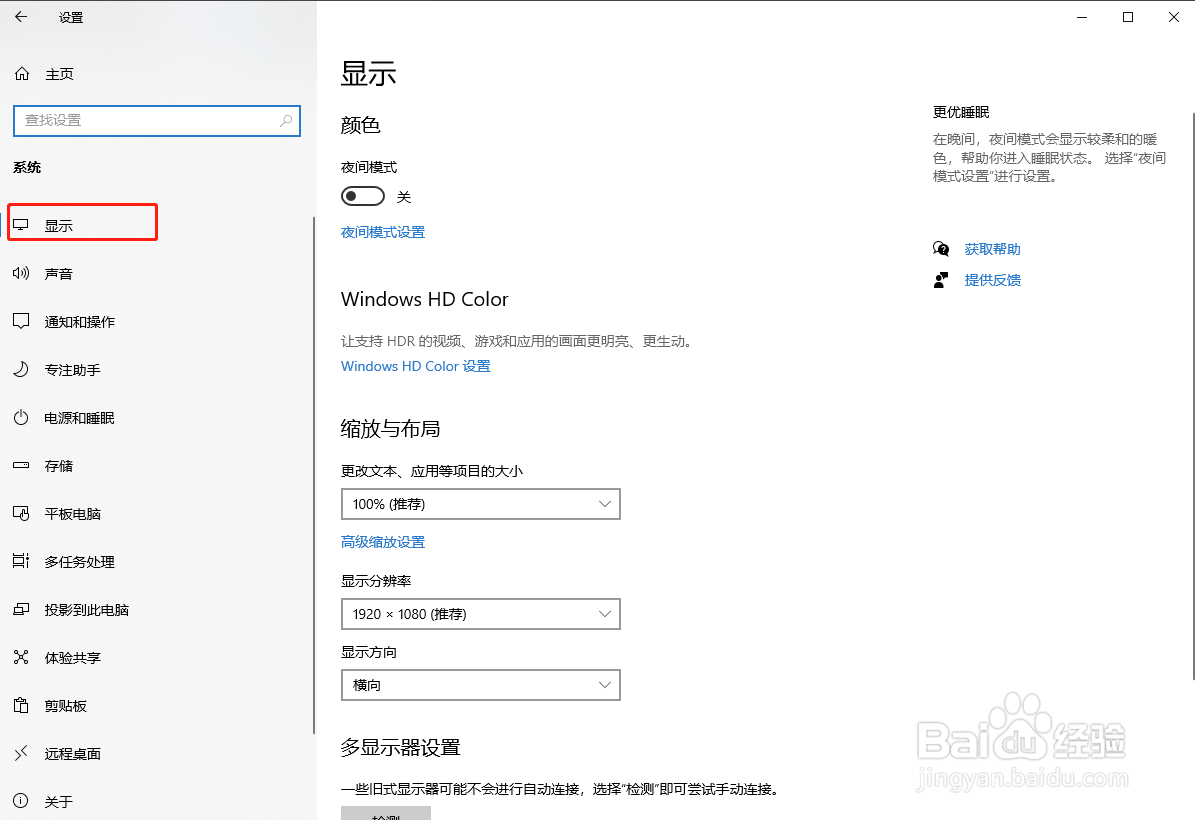Click Advanced scaling settings (高级缩放设置) link
Viewport: 1195px width, 820px height.
383,542
